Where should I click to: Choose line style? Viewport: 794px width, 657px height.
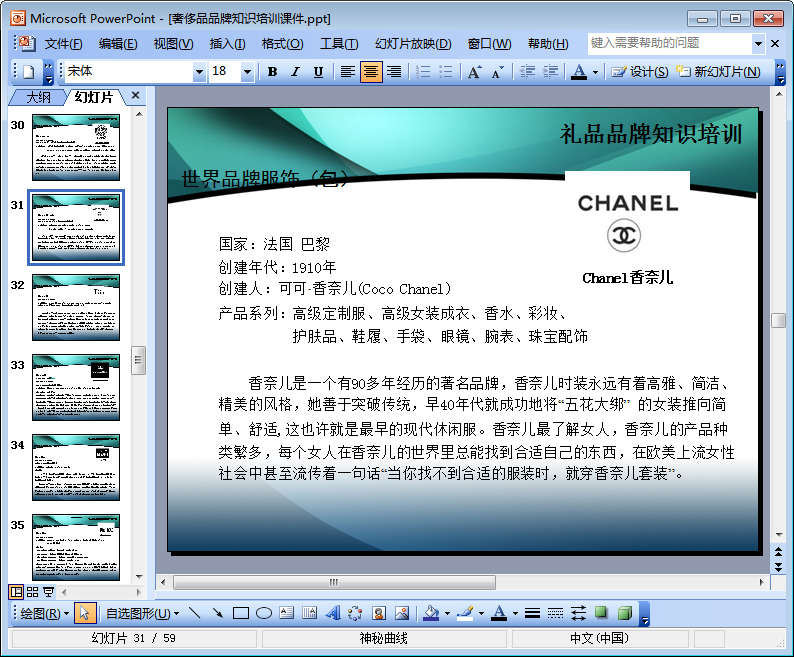click(532, 613)
